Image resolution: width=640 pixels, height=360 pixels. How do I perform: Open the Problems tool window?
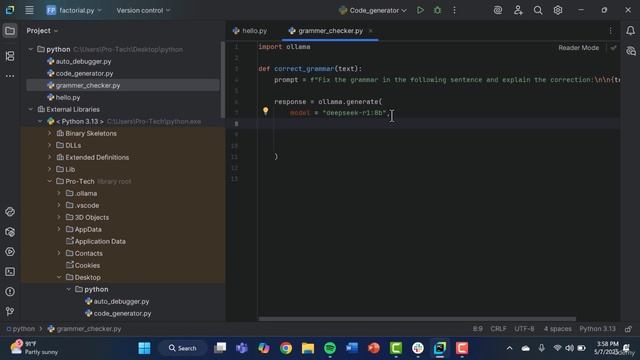(10, 292)
